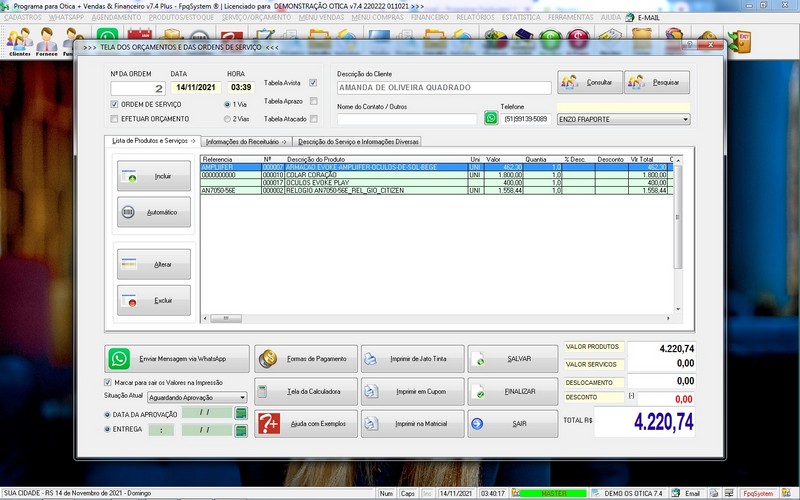Click product list scroll-down arrow

tap(678, 309)
